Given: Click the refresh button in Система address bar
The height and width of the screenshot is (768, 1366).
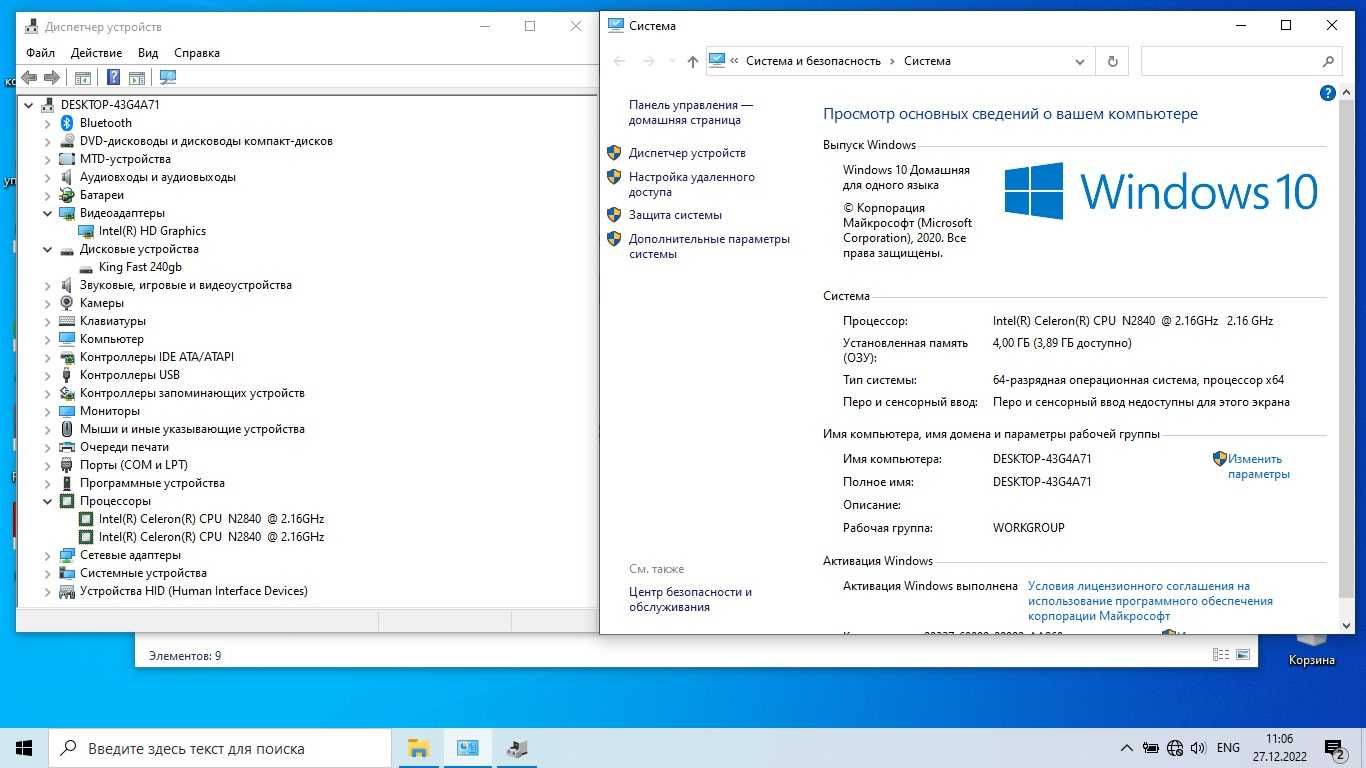Looking at the screenshot, I should [1112, 61].
